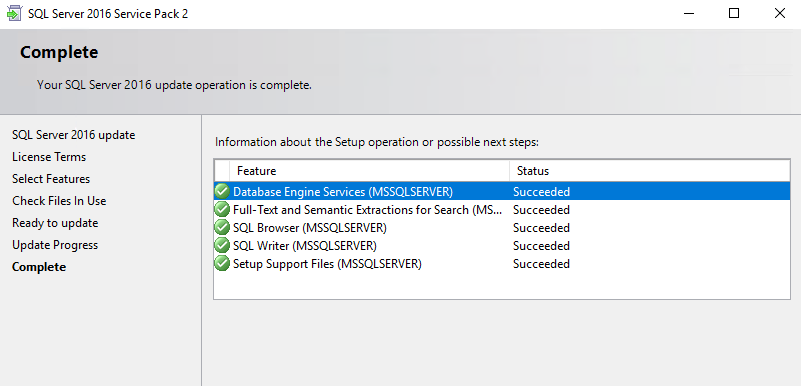801x386 pixels.
Task: Click Succeeded status for SQL Writer
Action: pyautogui.click(x=541, y=246)
